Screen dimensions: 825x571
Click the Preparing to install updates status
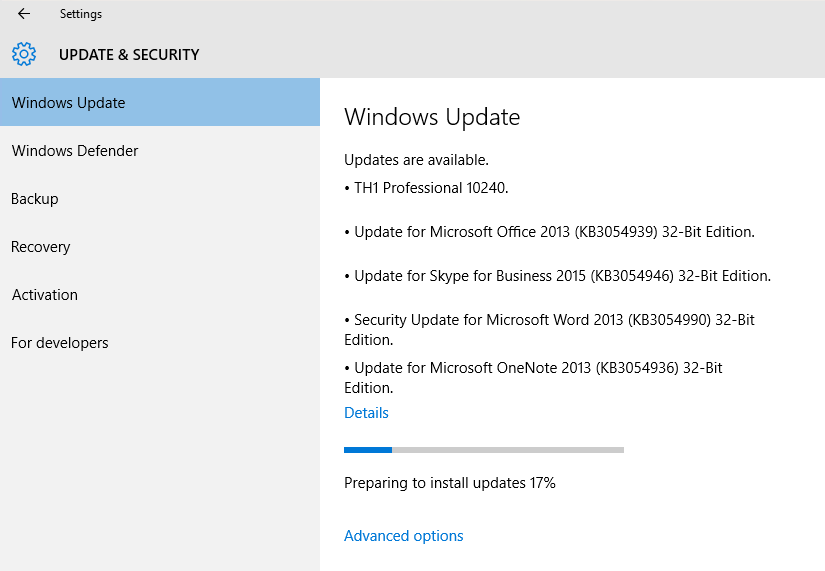[x=450, y=483]
